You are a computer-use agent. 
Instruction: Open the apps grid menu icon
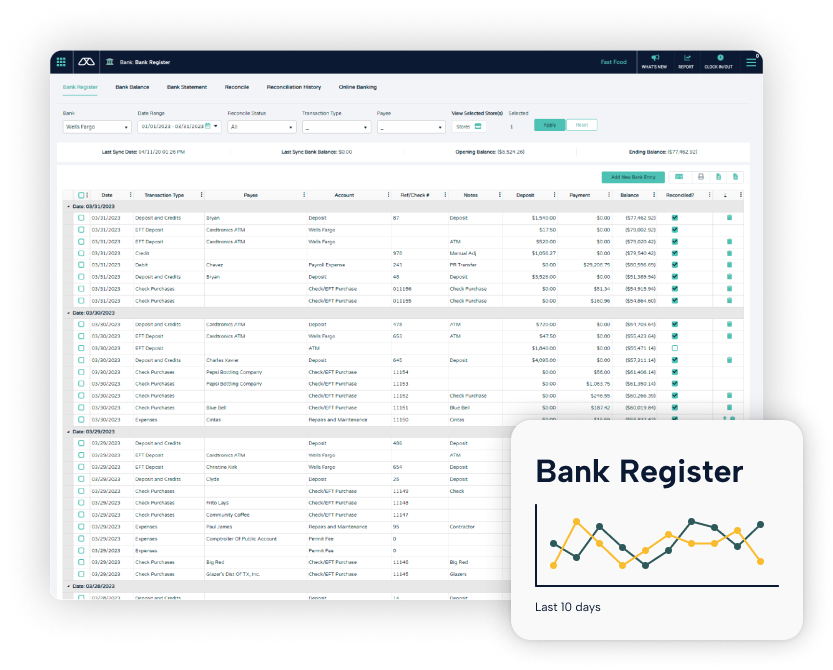click(x=61, y=62)
